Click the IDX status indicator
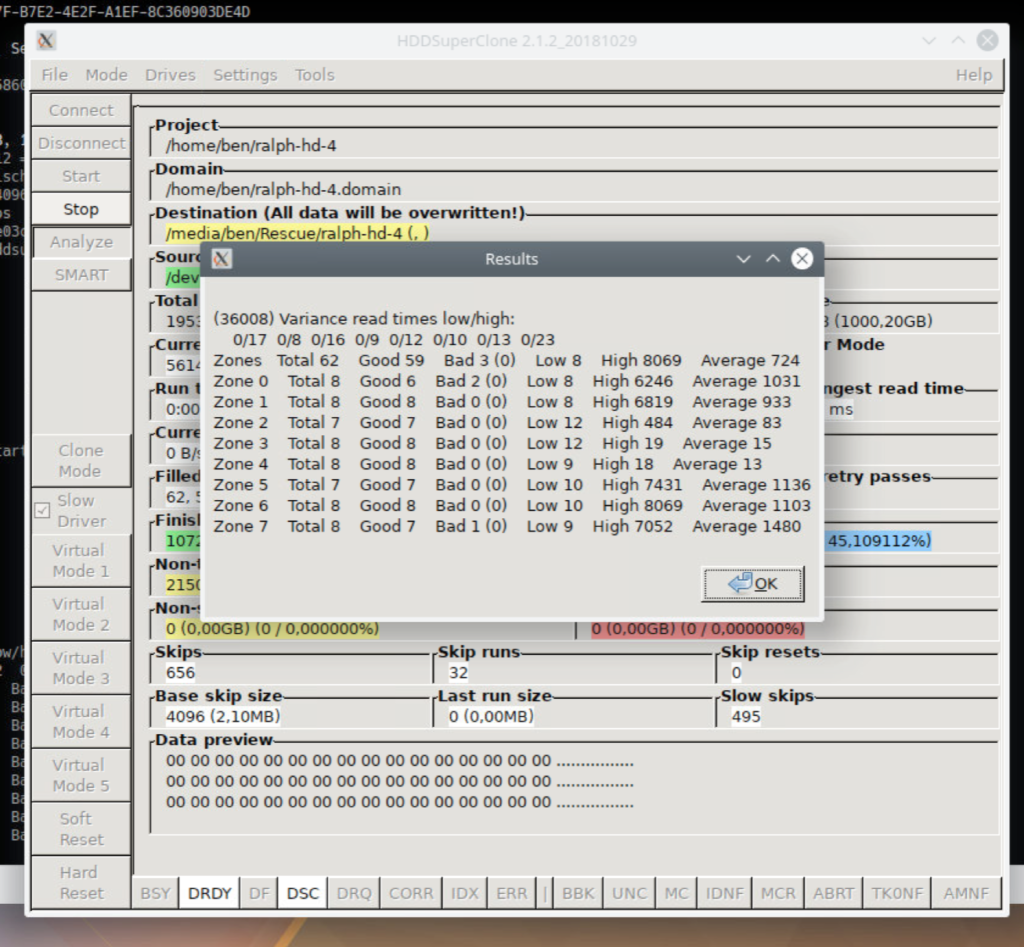1024x947 pixels. [x=465, y=893]
